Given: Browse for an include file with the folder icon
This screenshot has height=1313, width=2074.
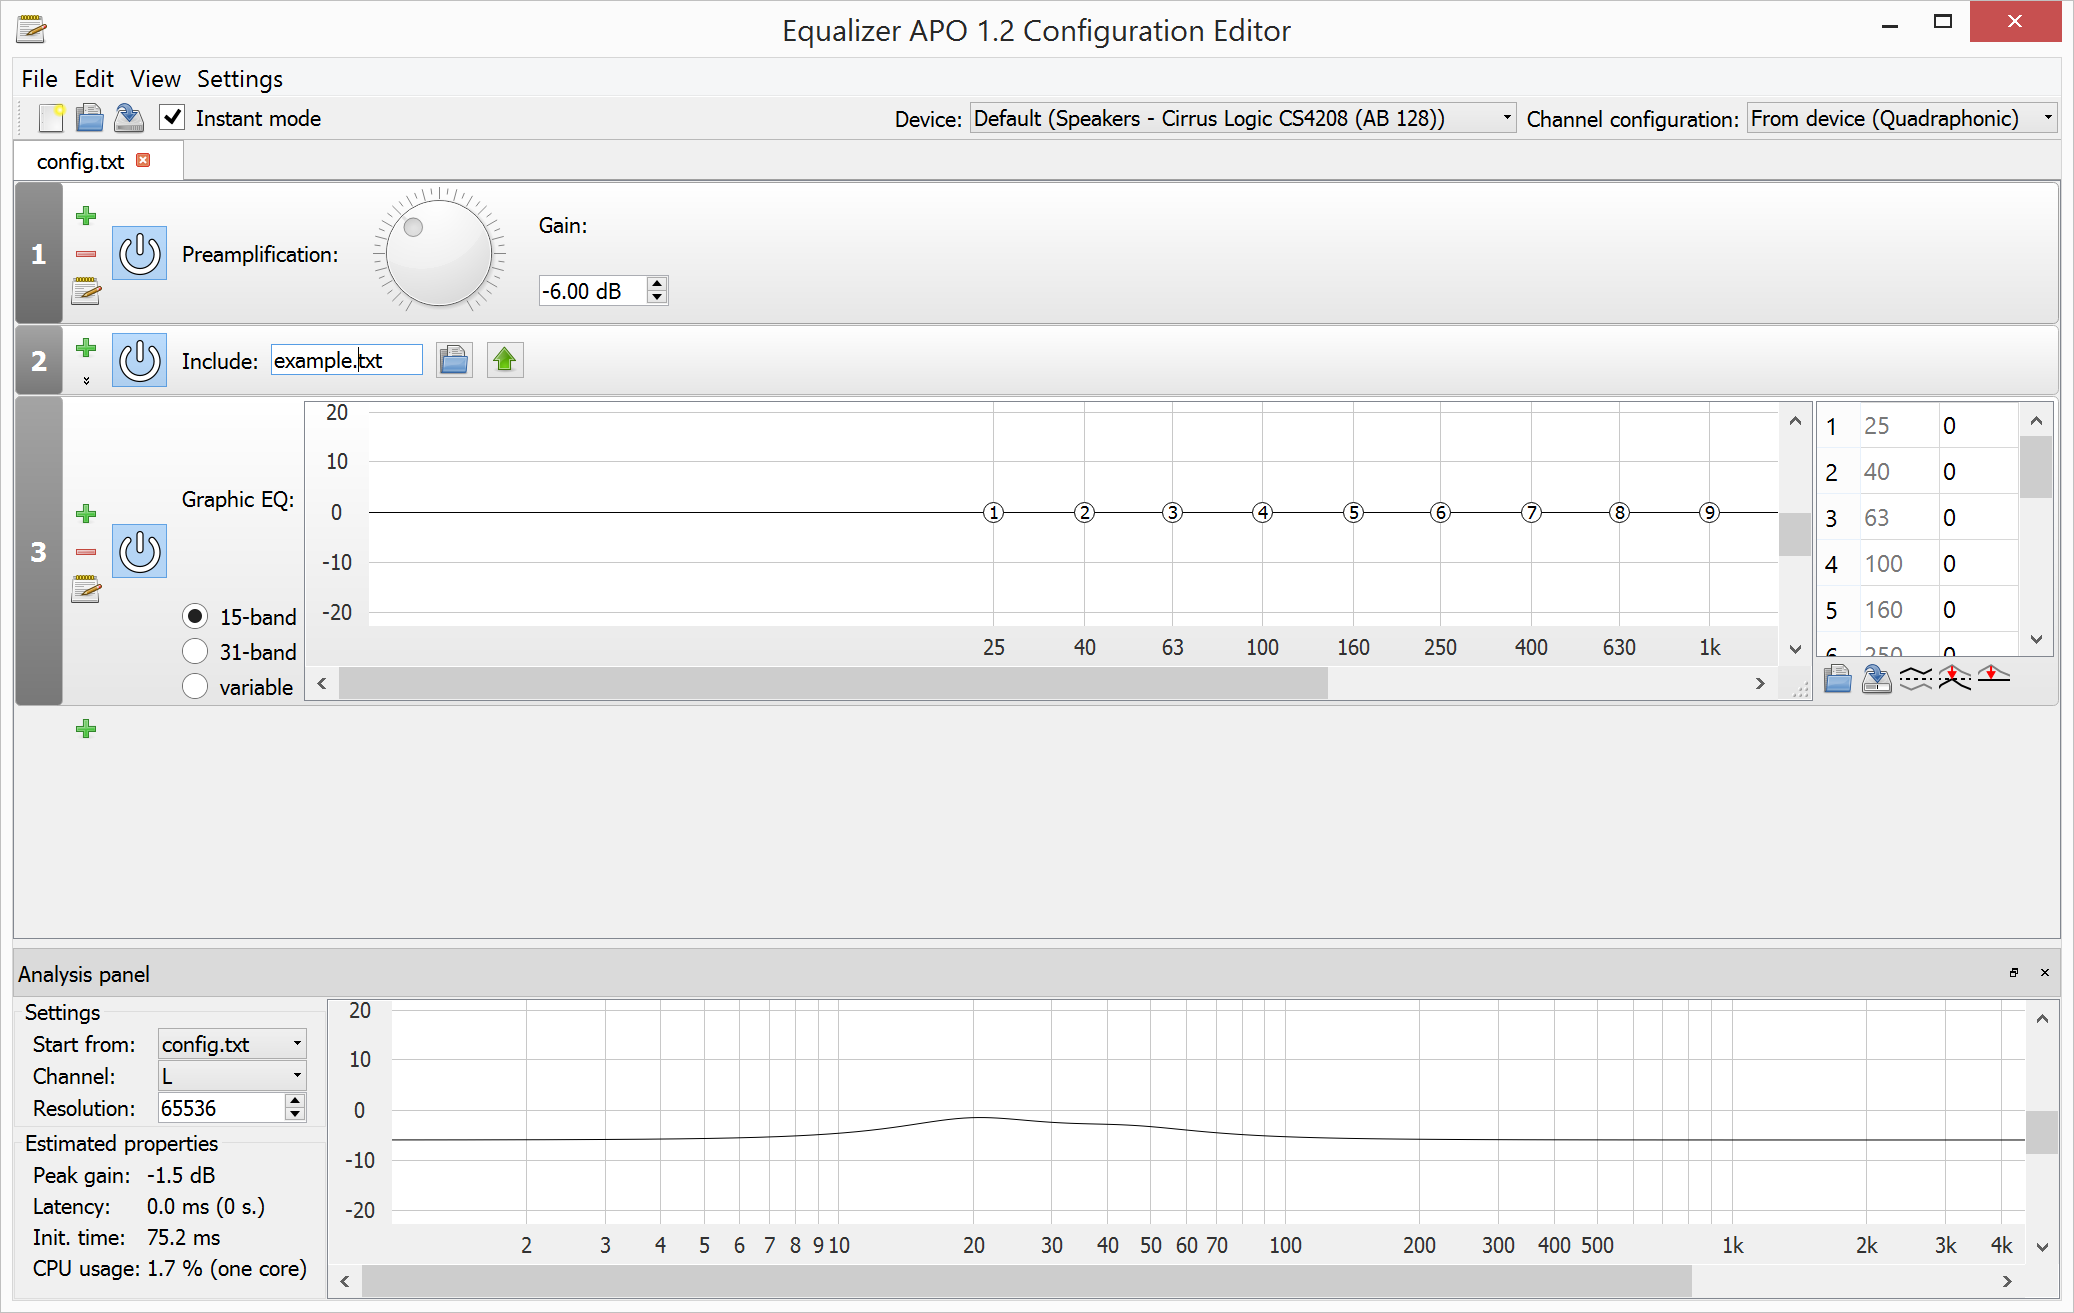Looking at the screenshot, I should (x=454, y=360).
